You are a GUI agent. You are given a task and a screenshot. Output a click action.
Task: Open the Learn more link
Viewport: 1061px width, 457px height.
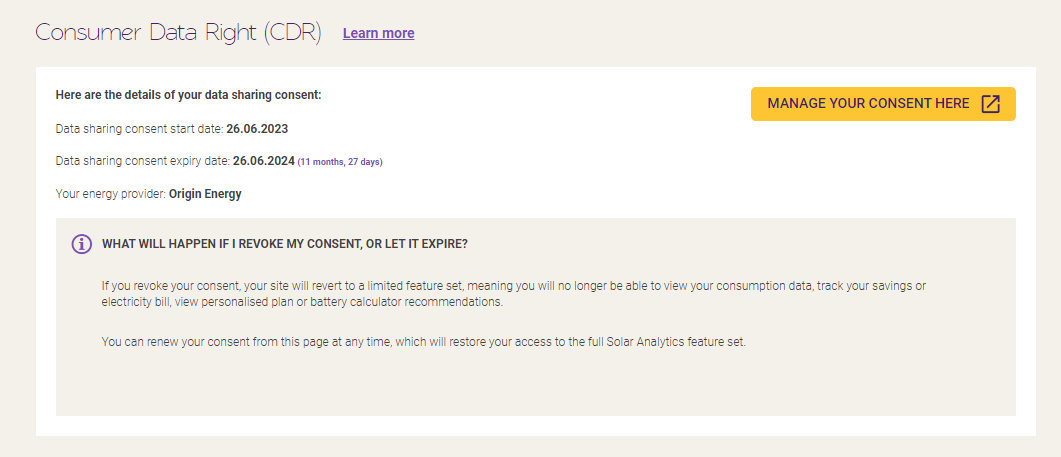tap(378, 33)
